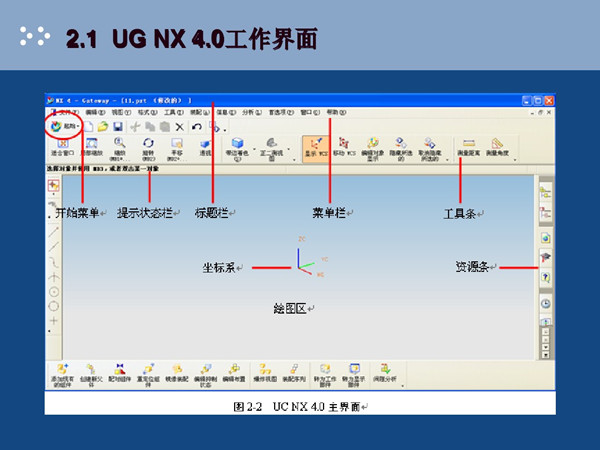Expand toolbar options arrow after 测量角度

(x=515, y=160)
